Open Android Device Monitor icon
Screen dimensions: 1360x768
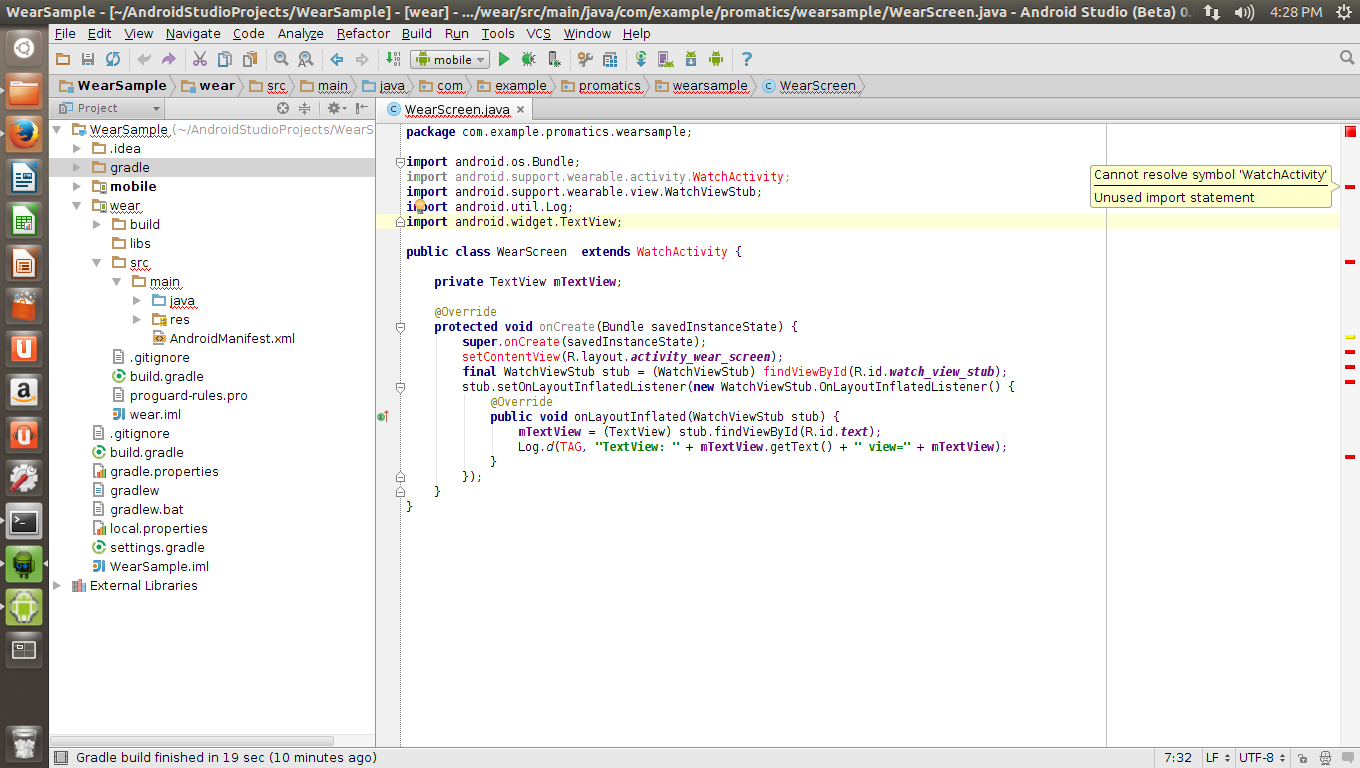[715, 60]
